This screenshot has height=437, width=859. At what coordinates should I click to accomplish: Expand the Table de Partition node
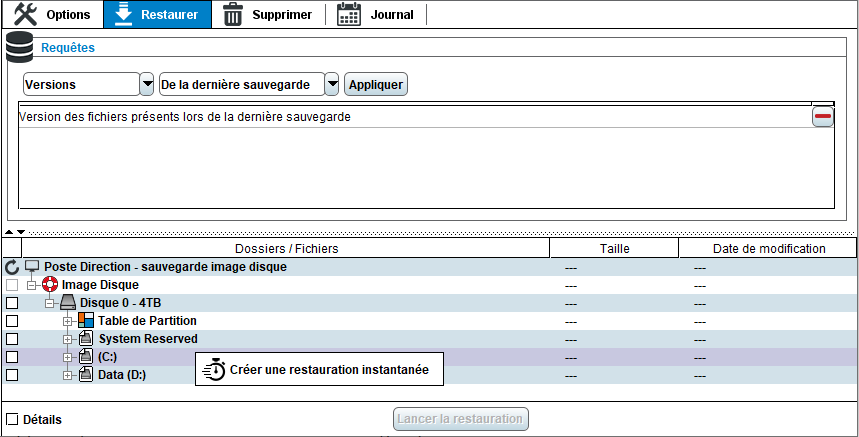tap(67, 321)
